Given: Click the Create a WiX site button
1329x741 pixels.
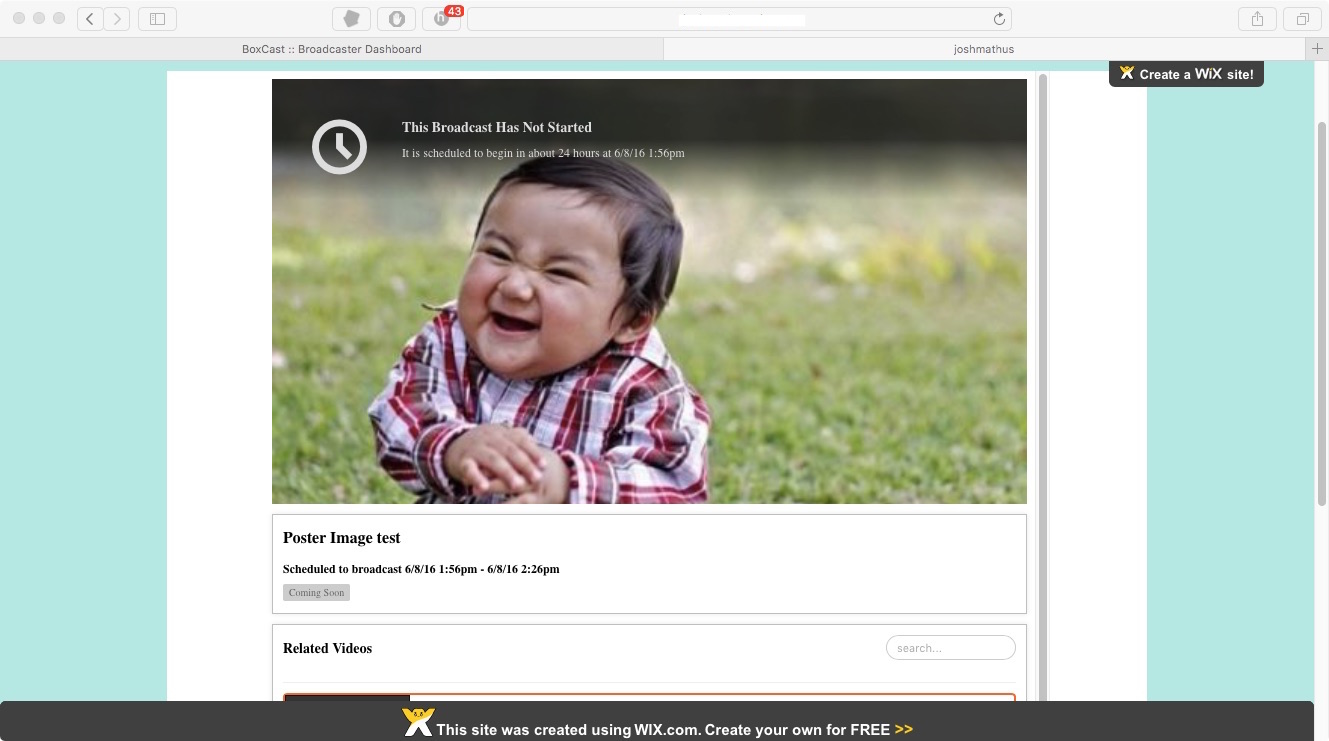Looking at the screenshot, I should pyautogui.click(x=1186, y=74).
